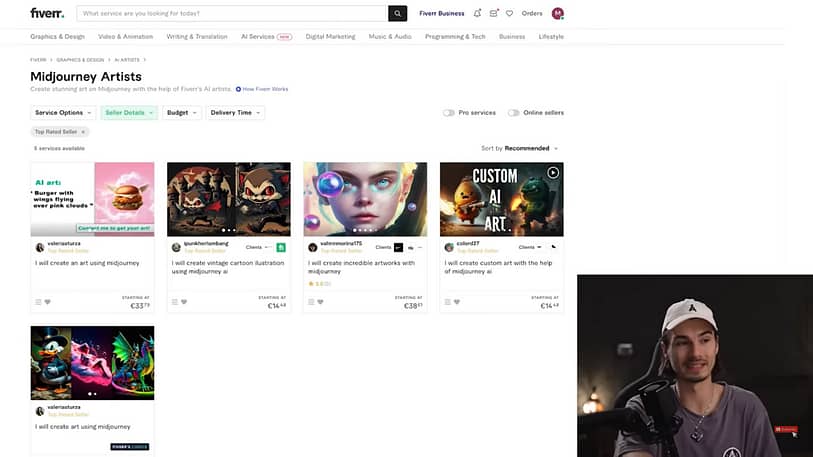This screenshot has width=813, height=457.
Task: Click GRAPHICS & DESIGN breadcrumb
Action: point(80,60)
